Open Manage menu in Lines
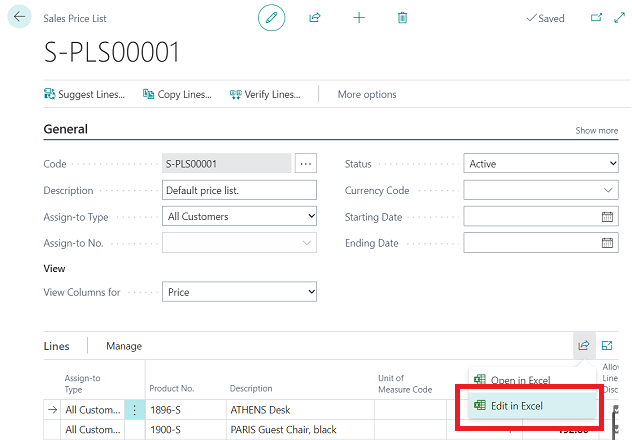This screenshot has width=632, height=440. (x=124, y=346)
